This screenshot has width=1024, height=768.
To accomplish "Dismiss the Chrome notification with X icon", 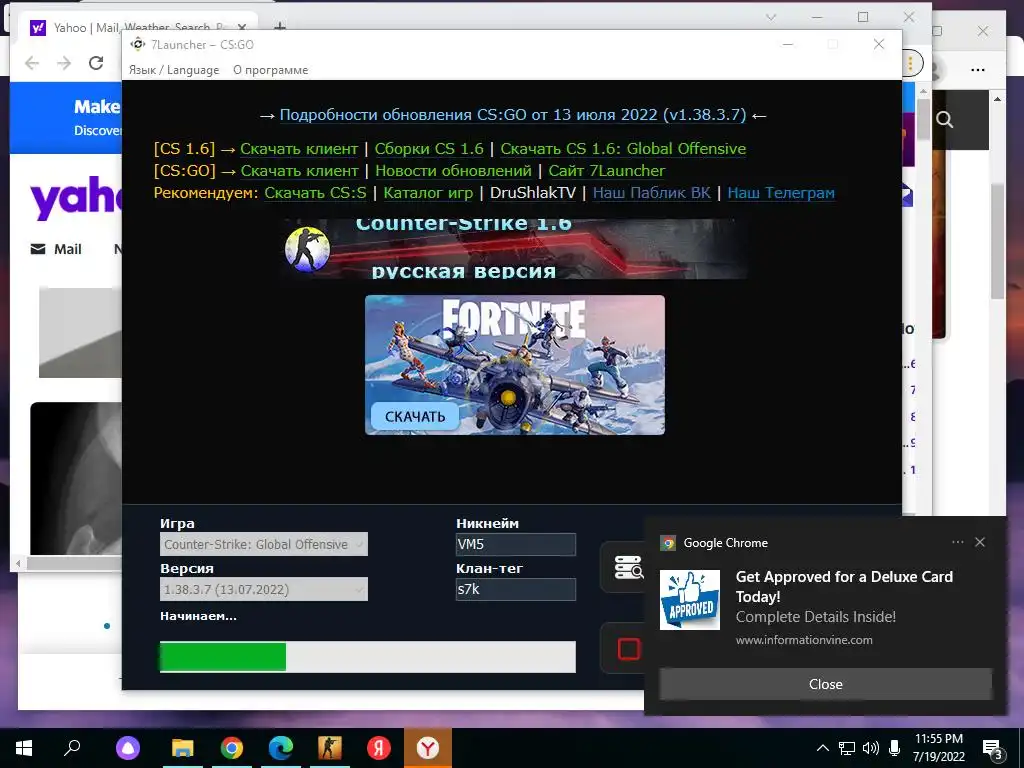I will coord(980,542).
